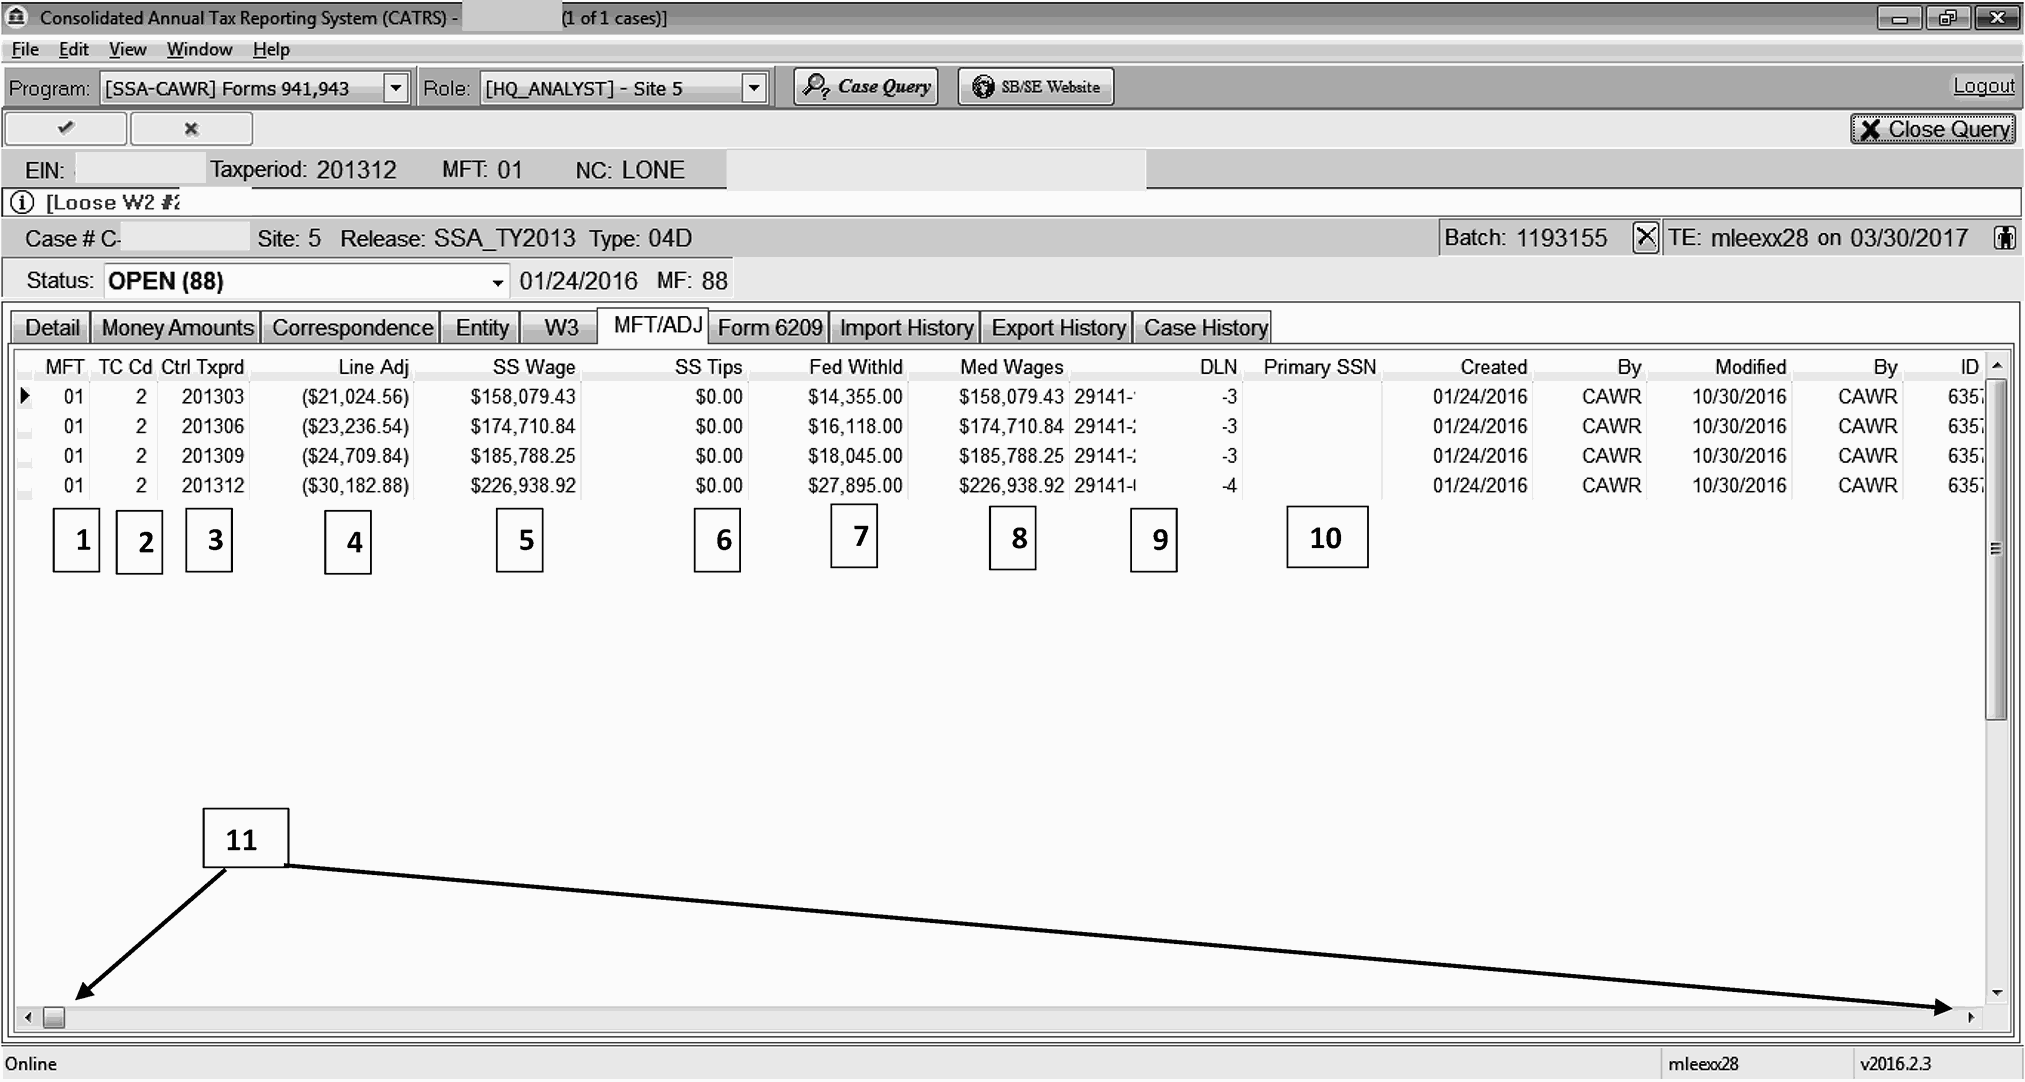Select the row selector for 201303 row
Viewport: 2025px width, 1082px height.
(x=25, y=396)
